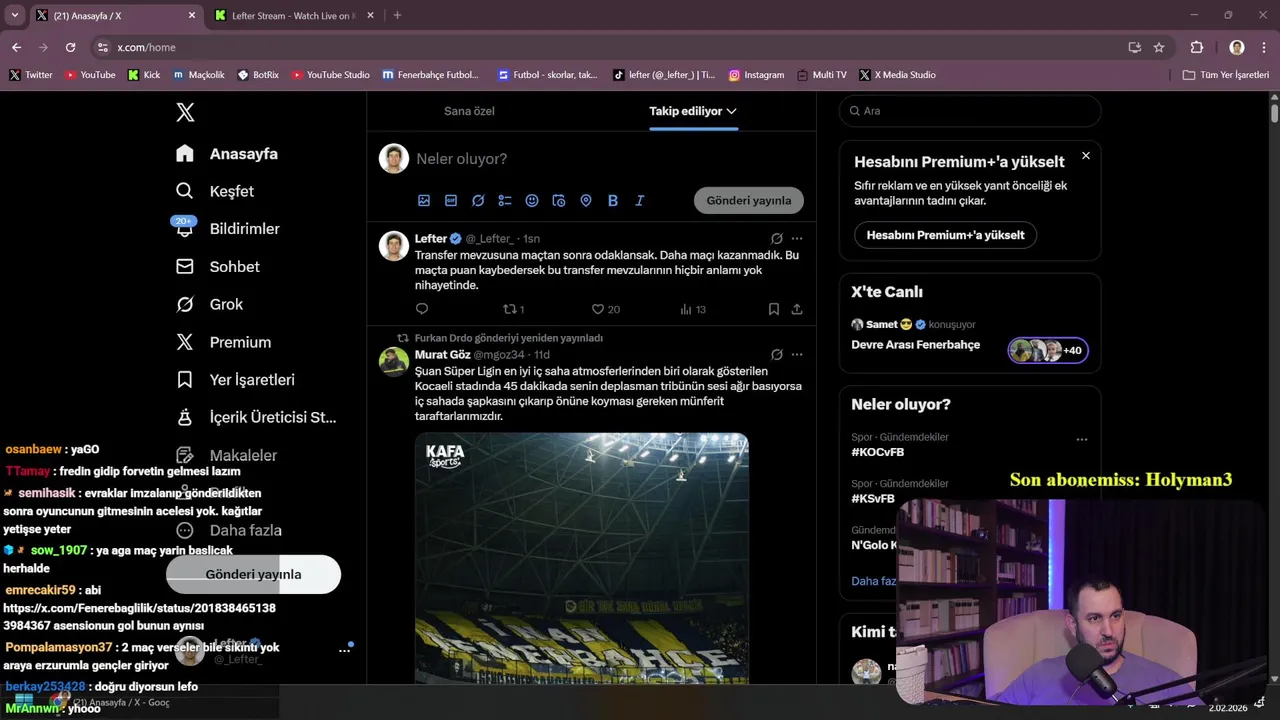Image resolution: width=1280 pixels, height=720 pixels.
Task: Click the Ara search field
Action: (x=970, y=111)
